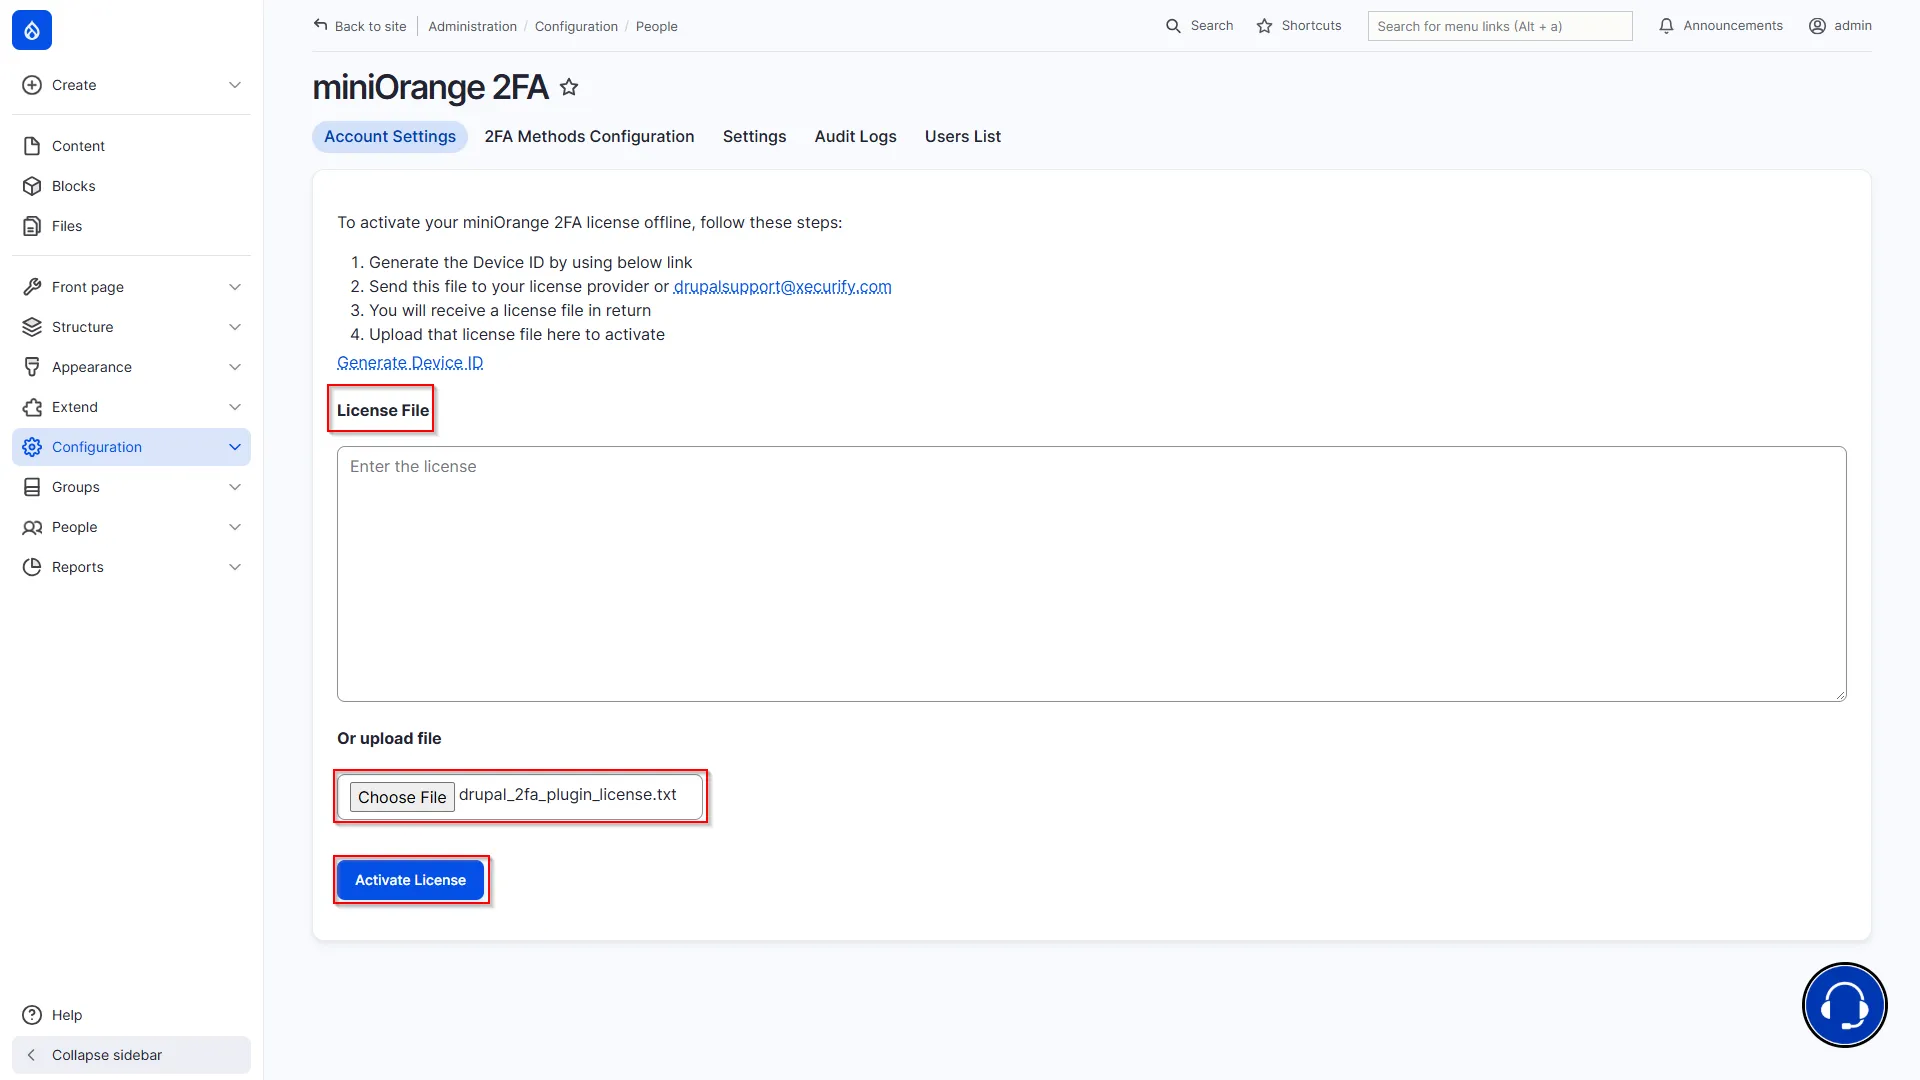Open the Shortcuts toolbar item

click(1299, 26)
